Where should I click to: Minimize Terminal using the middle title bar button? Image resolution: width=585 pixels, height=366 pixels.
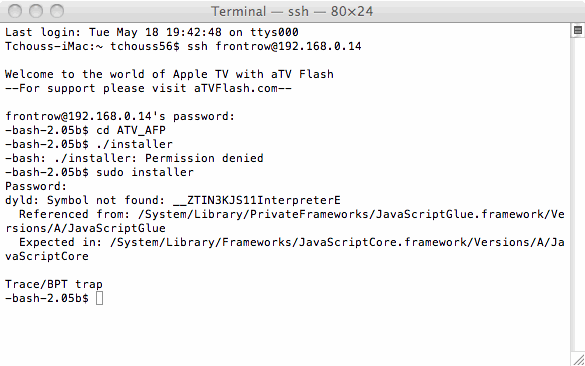(x=36, y=11)
